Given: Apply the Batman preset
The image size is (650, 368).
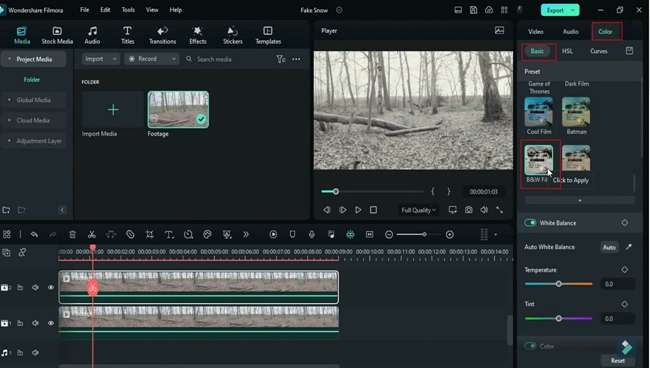Looking at the screenshot, I should tap(576, 112).
